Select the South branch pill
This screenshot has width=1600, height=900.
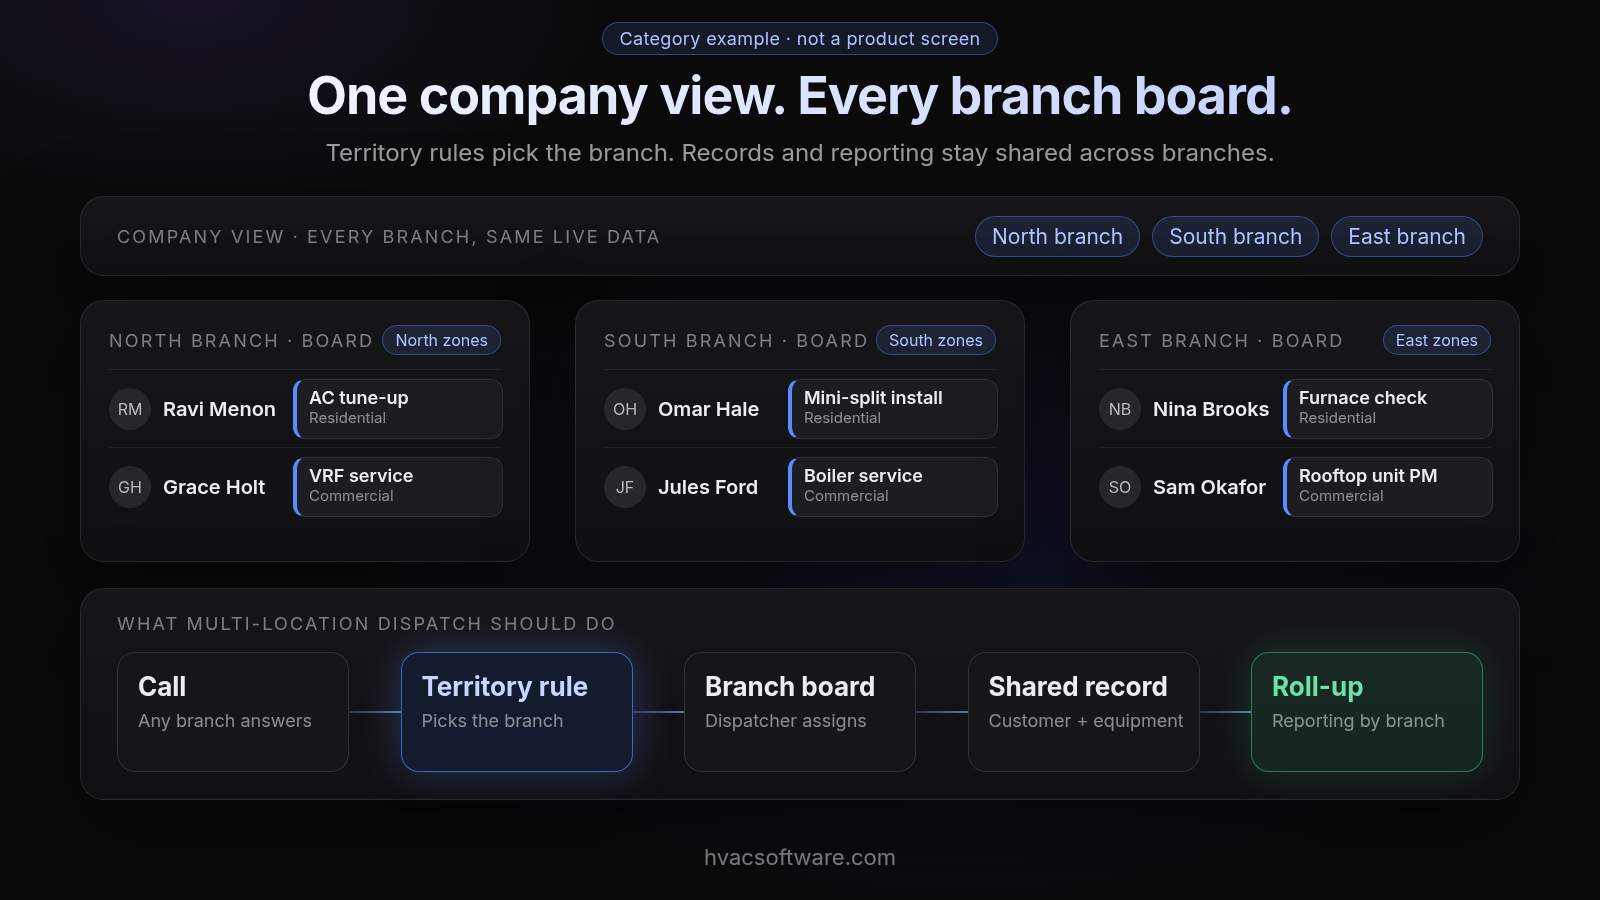coord(1235,237)
